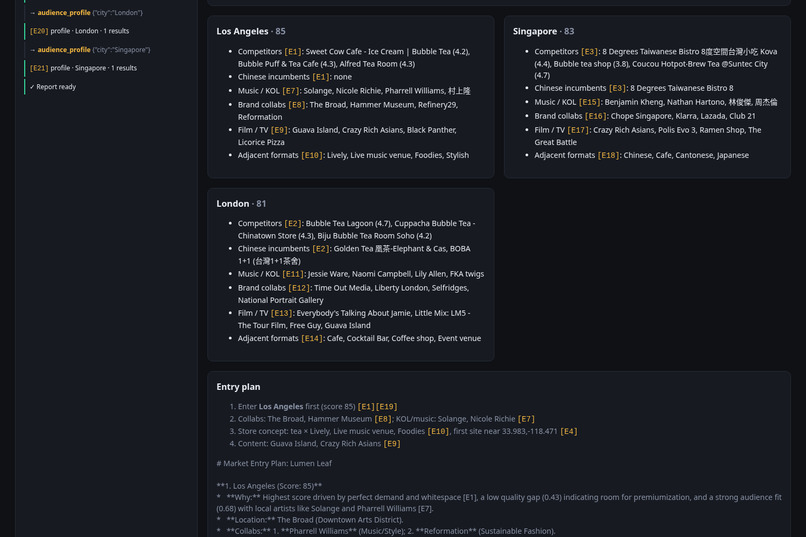Viewport: 806px width, 537px height.
Task: Open [E7] citation in Entry plan step 2
Action: [x=526, y=418]
